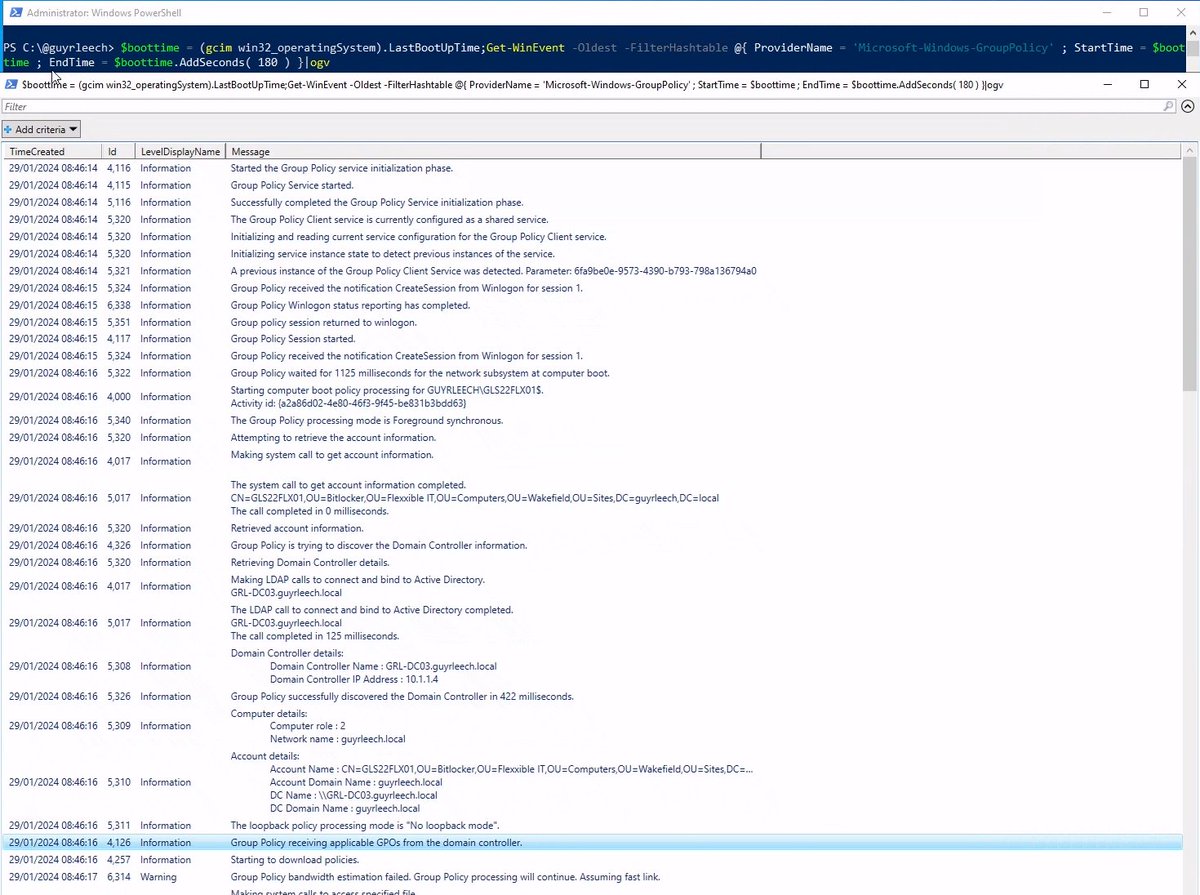Select row 'Attempting to retrieve the account information.'
This screenshot has height=895, width=1200.
[591, 437]
